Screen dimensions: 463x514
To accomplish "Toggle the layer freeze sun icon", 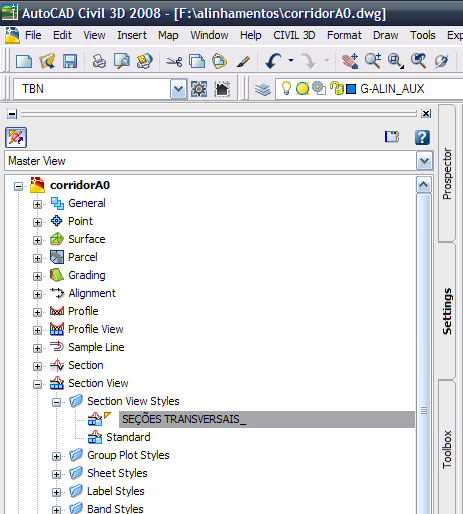I will (302, 89).
